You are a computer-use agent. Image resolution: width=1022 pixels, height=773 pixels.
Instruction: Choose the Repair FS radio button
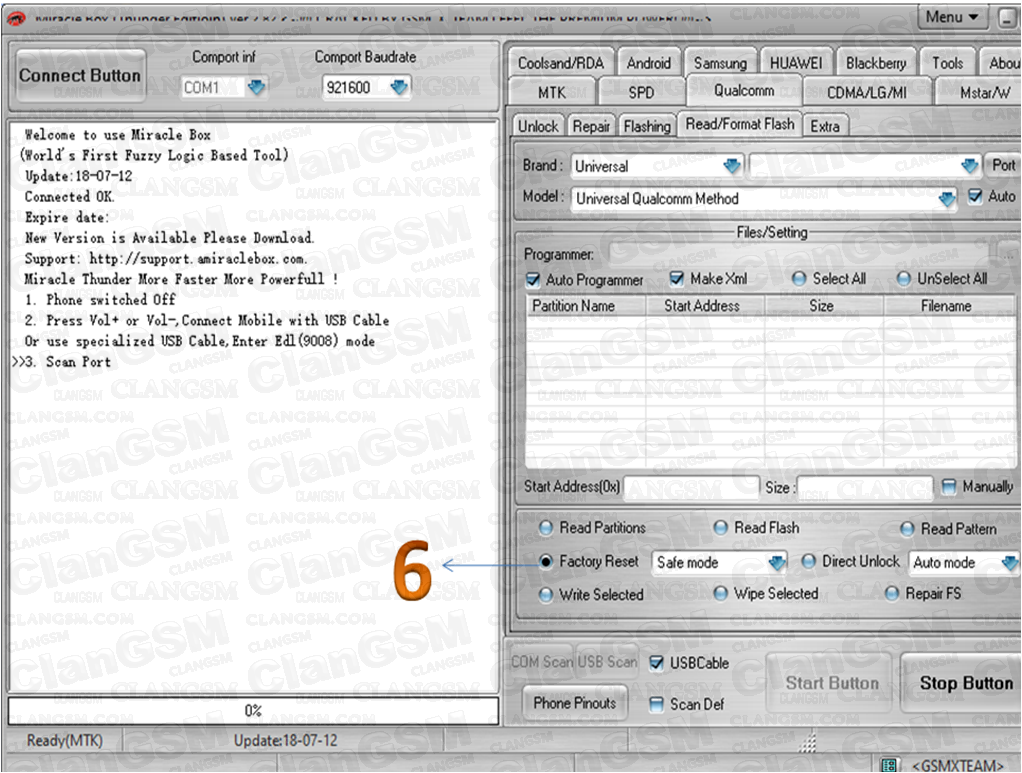coord(892,594)
